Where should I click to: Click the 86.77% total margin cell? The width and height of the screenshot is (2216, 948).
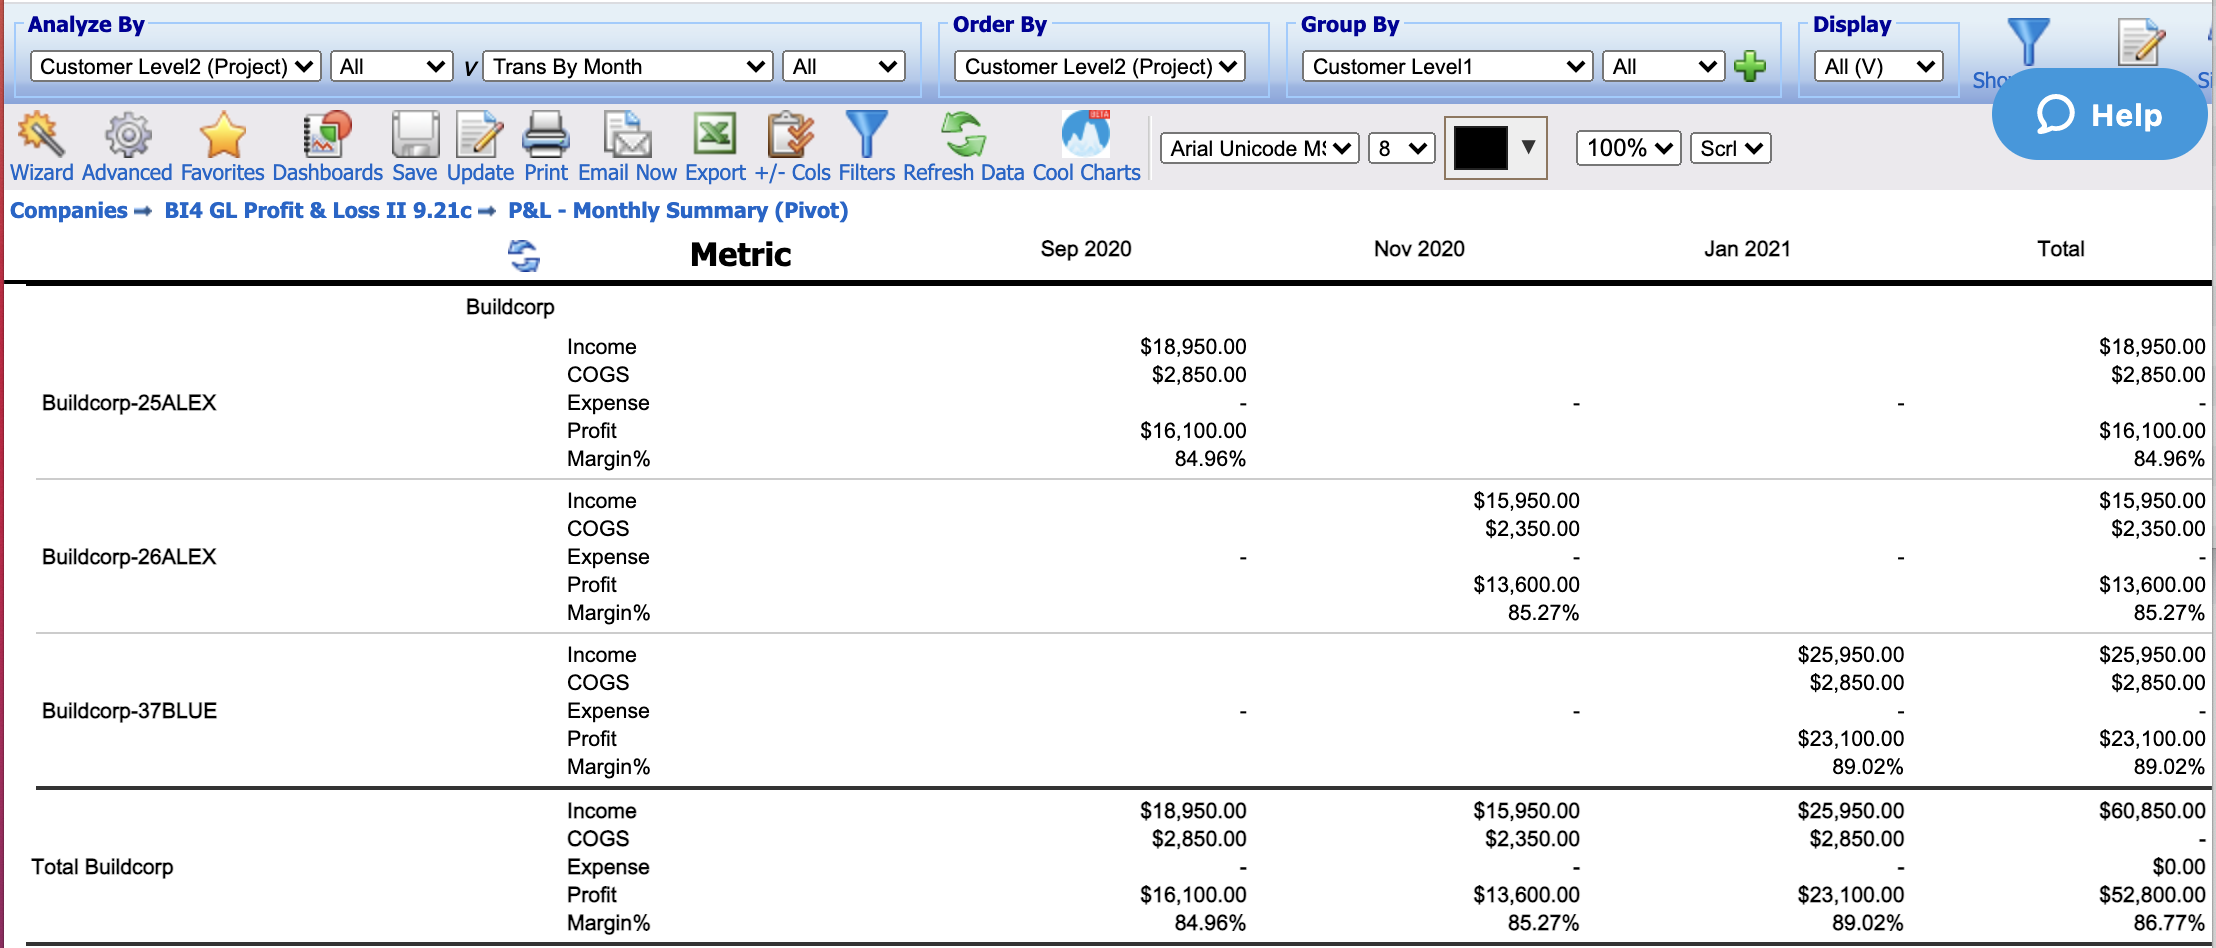[x=2169, y=923]
